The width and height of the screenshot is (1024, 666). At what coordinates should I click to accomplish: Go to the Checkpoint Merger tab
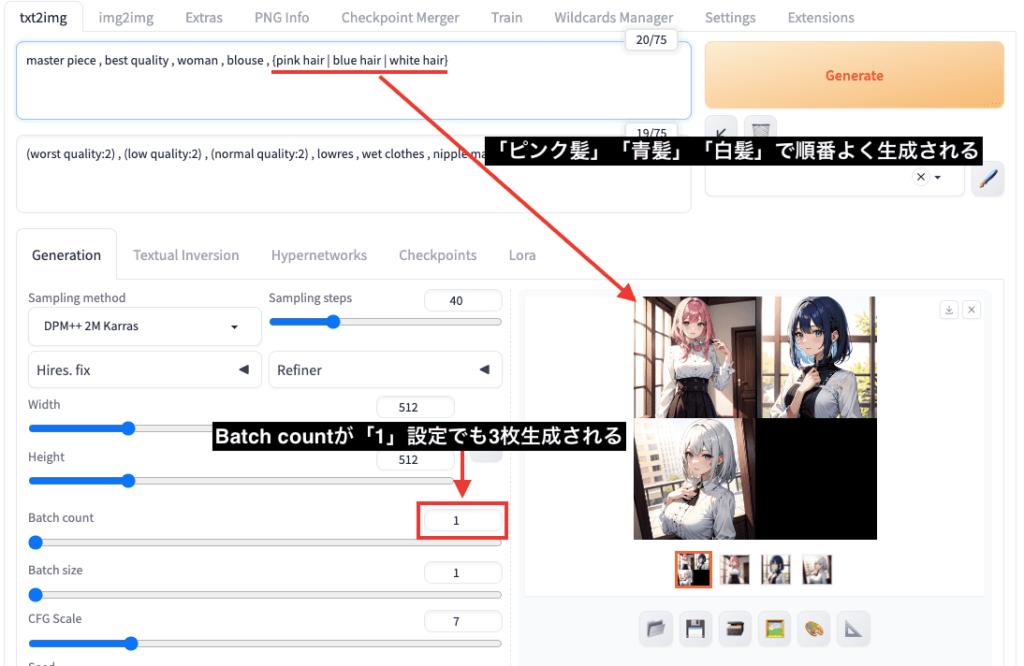tap(400, 18)
